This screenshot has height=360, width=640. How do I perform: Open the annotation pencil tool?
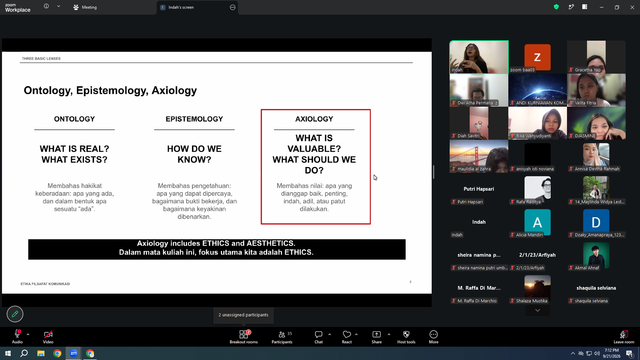15,314
